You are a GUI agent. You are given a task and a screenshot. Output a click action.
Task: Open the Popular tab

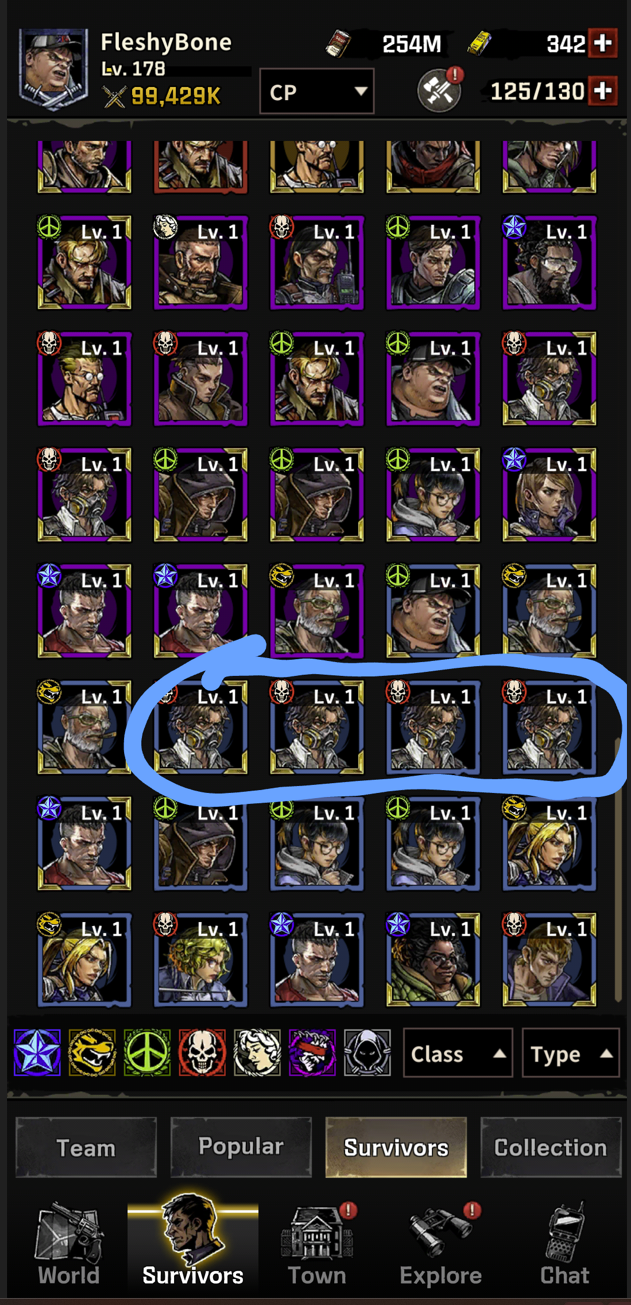point(241,1147)
